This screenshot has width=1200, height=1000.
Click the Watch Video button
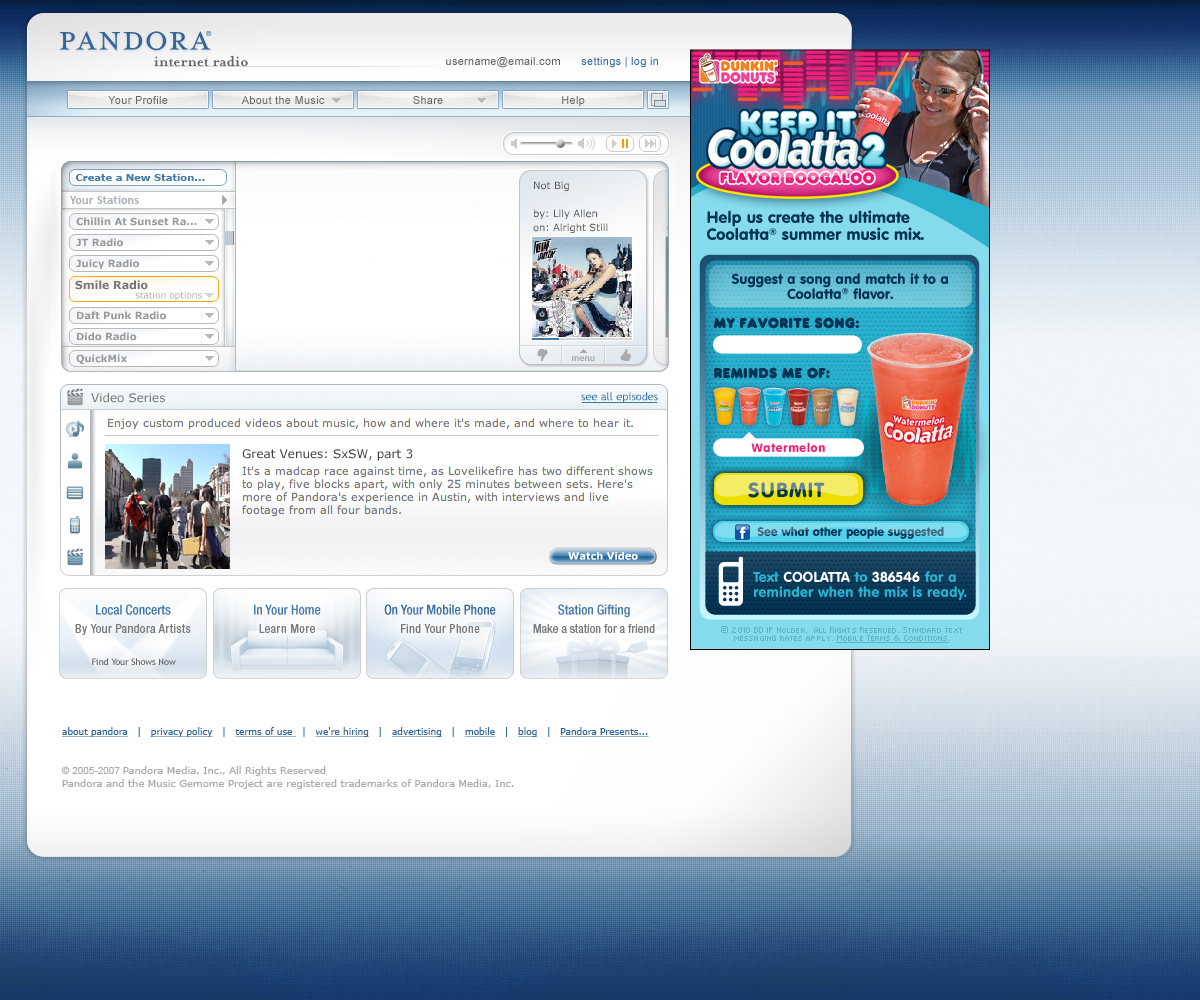coord(603,556)
